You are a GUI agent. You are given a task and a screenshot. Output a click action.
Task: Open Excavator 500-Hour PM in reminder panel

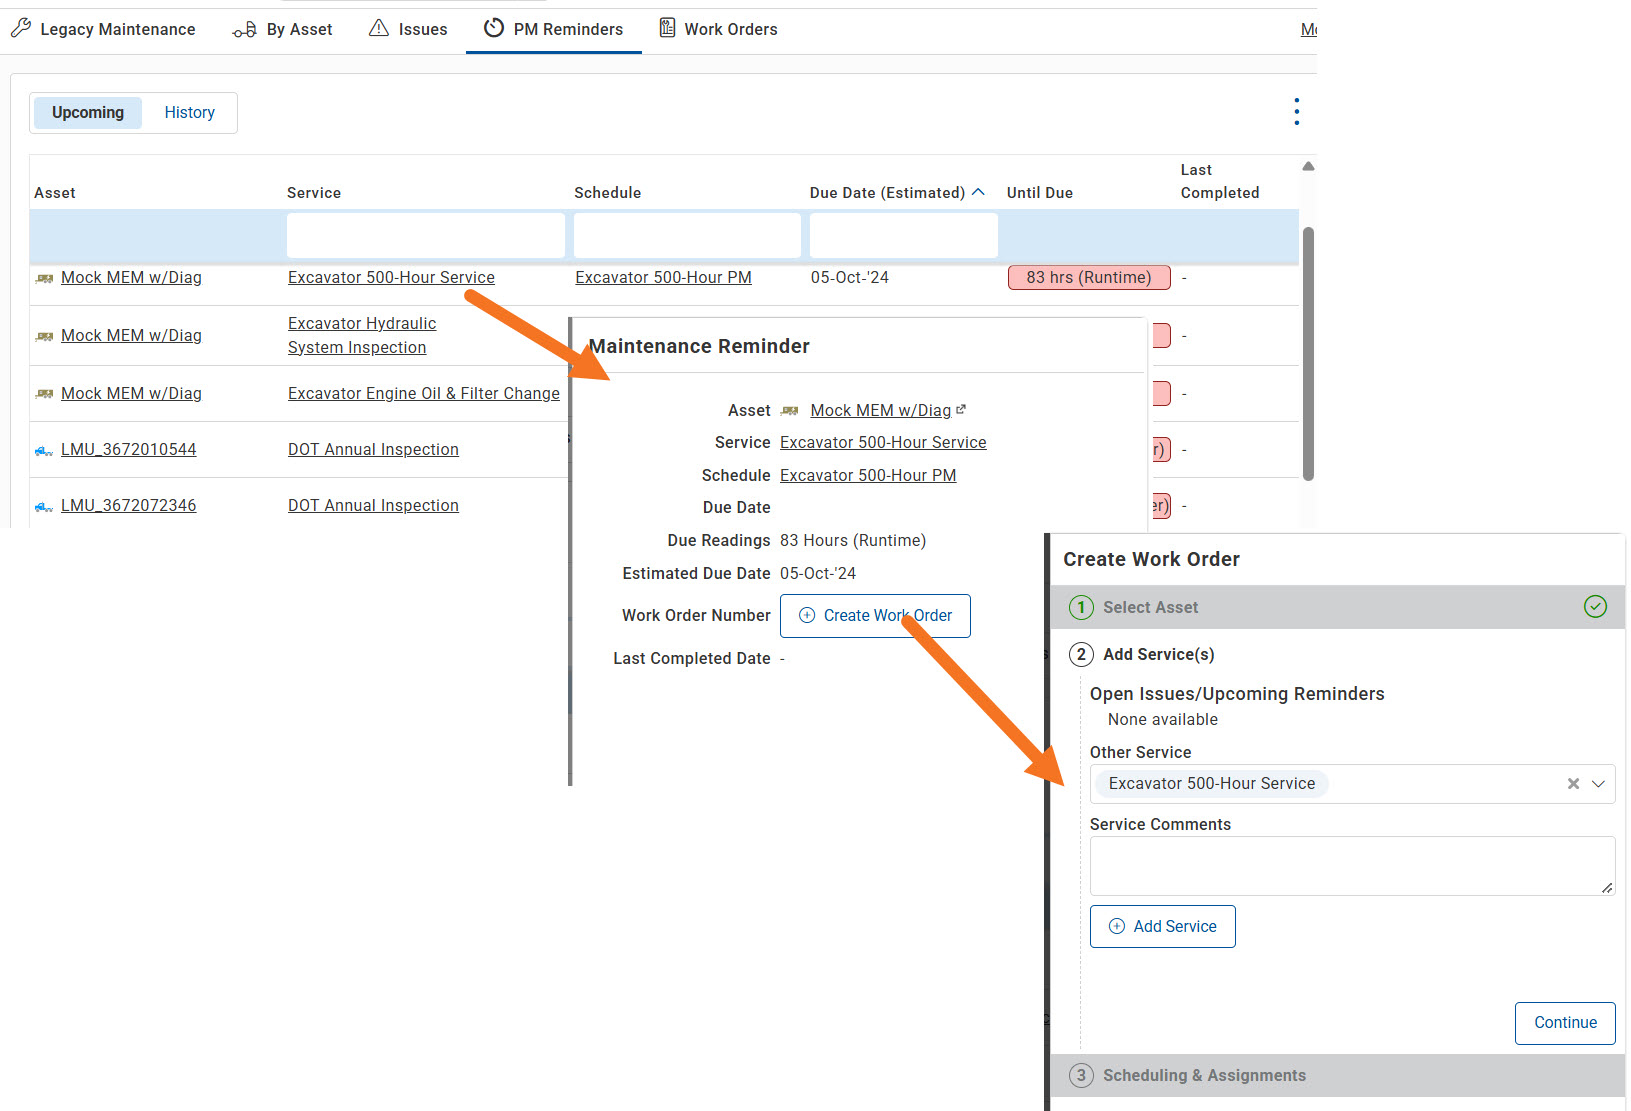click(x=868, y=476)
